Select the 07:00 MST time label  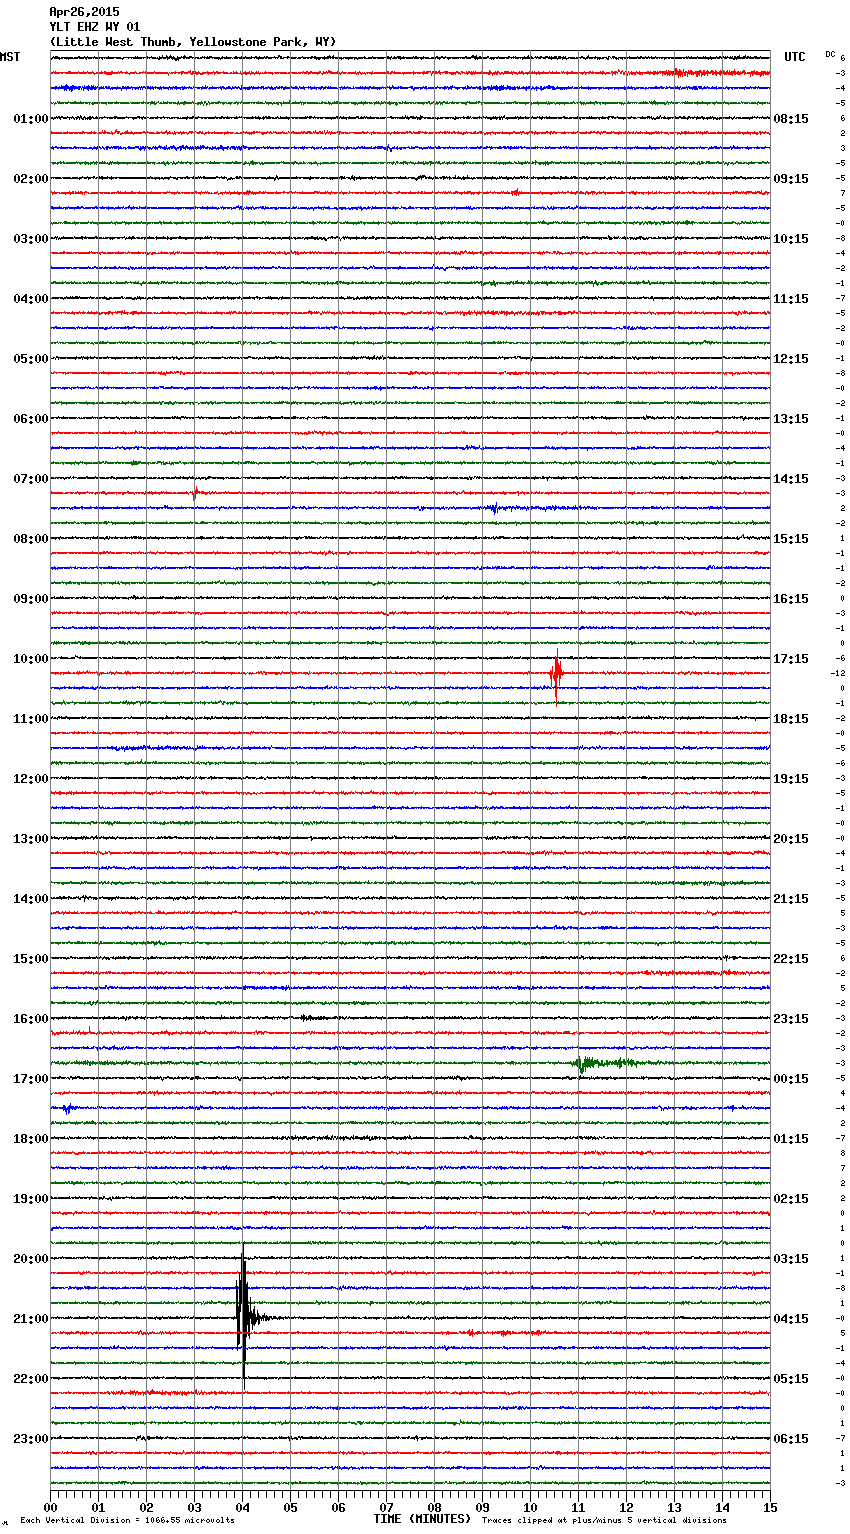click(31, 479)
